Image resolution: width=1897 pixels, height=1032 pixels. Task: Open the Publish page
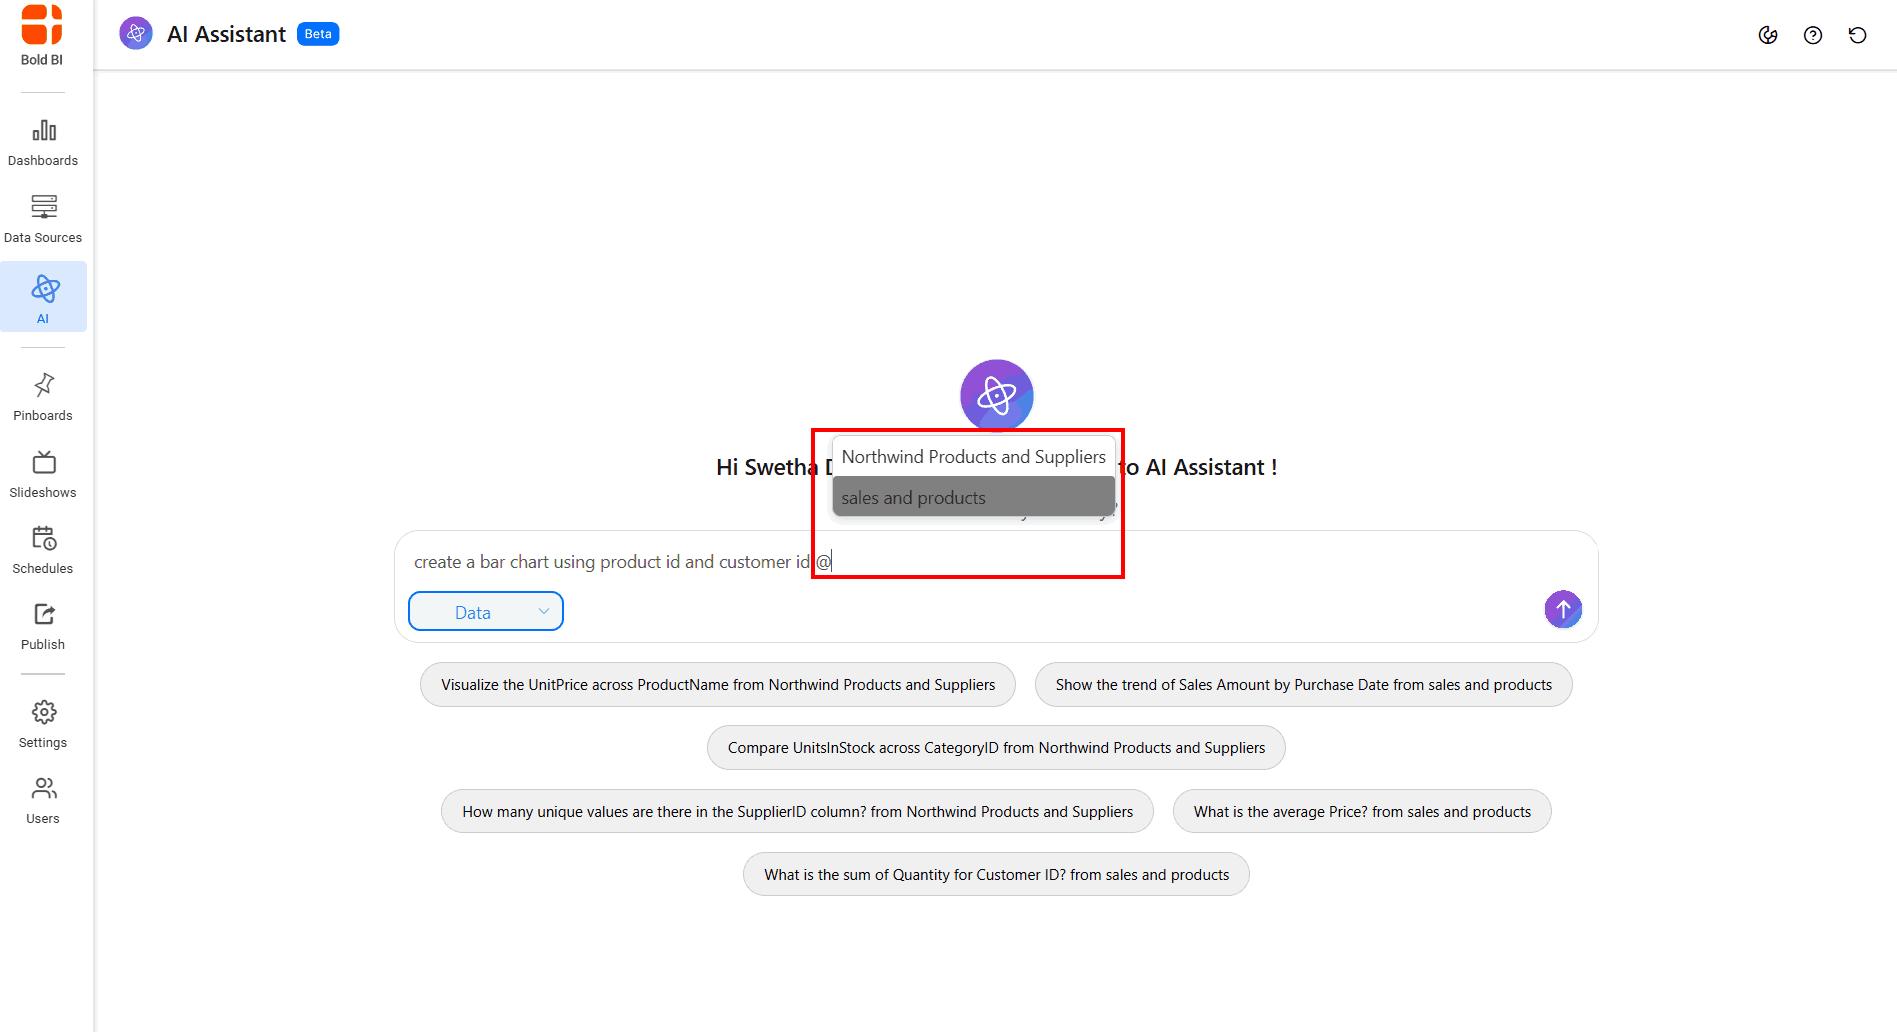(x=43, y=627)
